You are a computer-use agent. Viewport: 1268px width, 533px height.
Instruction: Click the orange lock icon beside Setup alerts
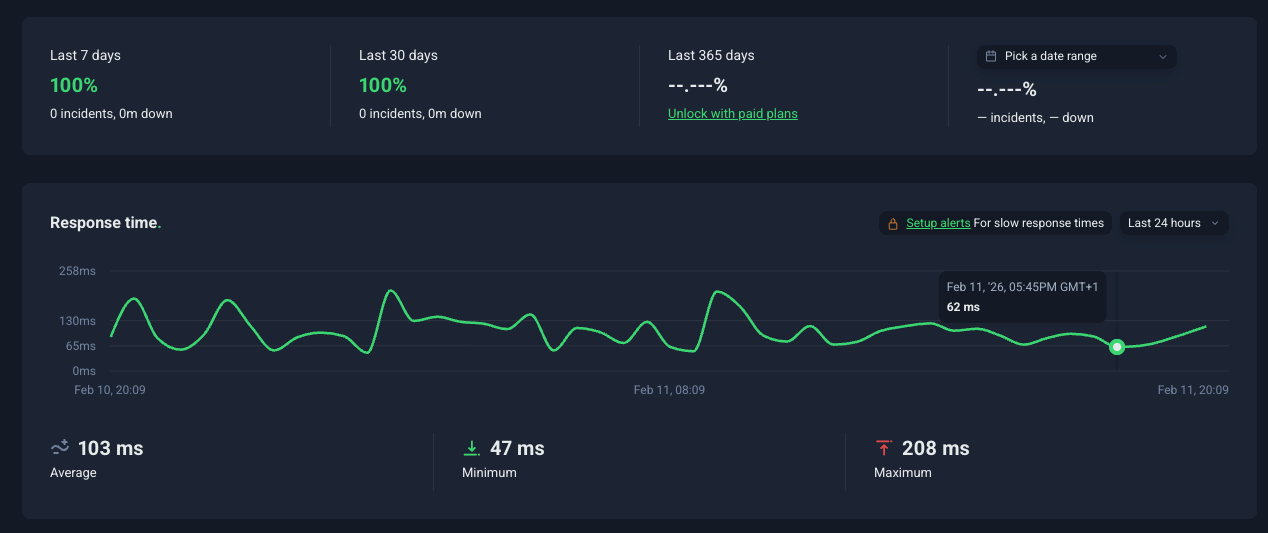893,224
